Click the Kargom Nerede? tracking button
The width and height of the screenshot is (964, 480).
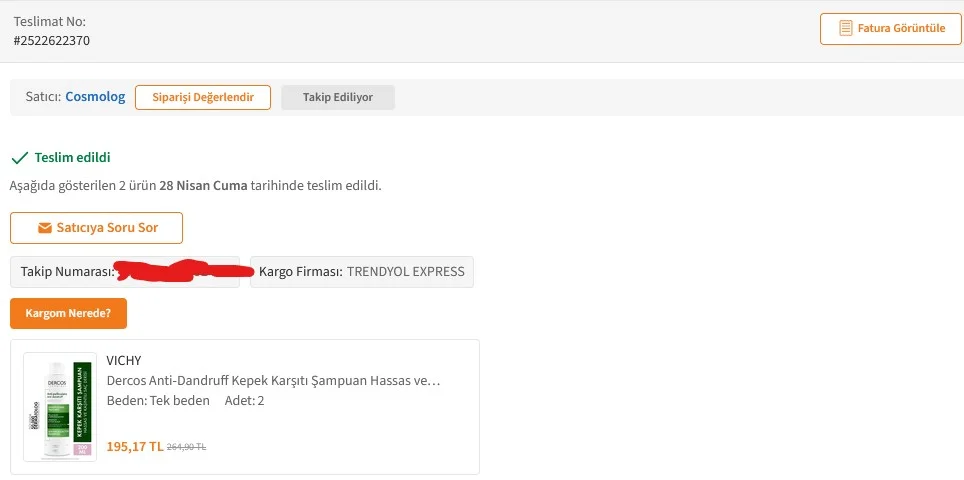(68, 313)
